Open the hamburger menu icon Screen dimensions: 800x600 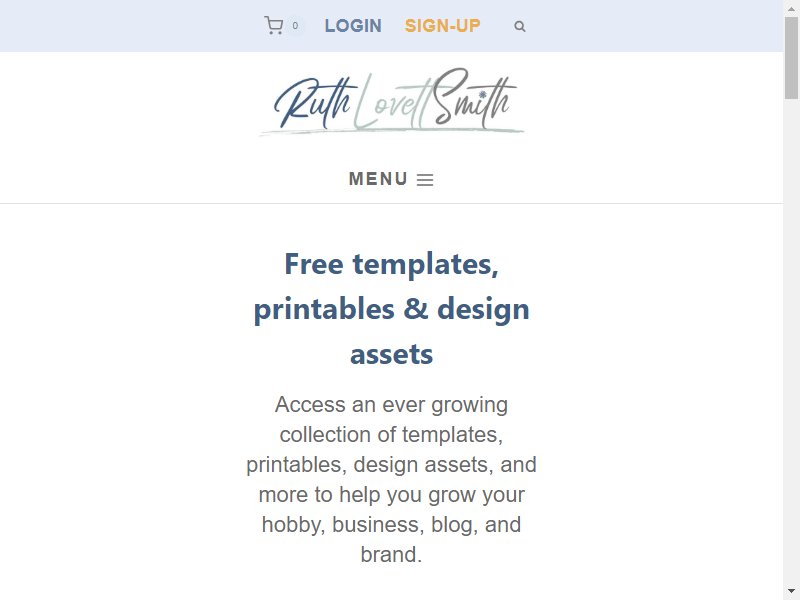(425, 180)
